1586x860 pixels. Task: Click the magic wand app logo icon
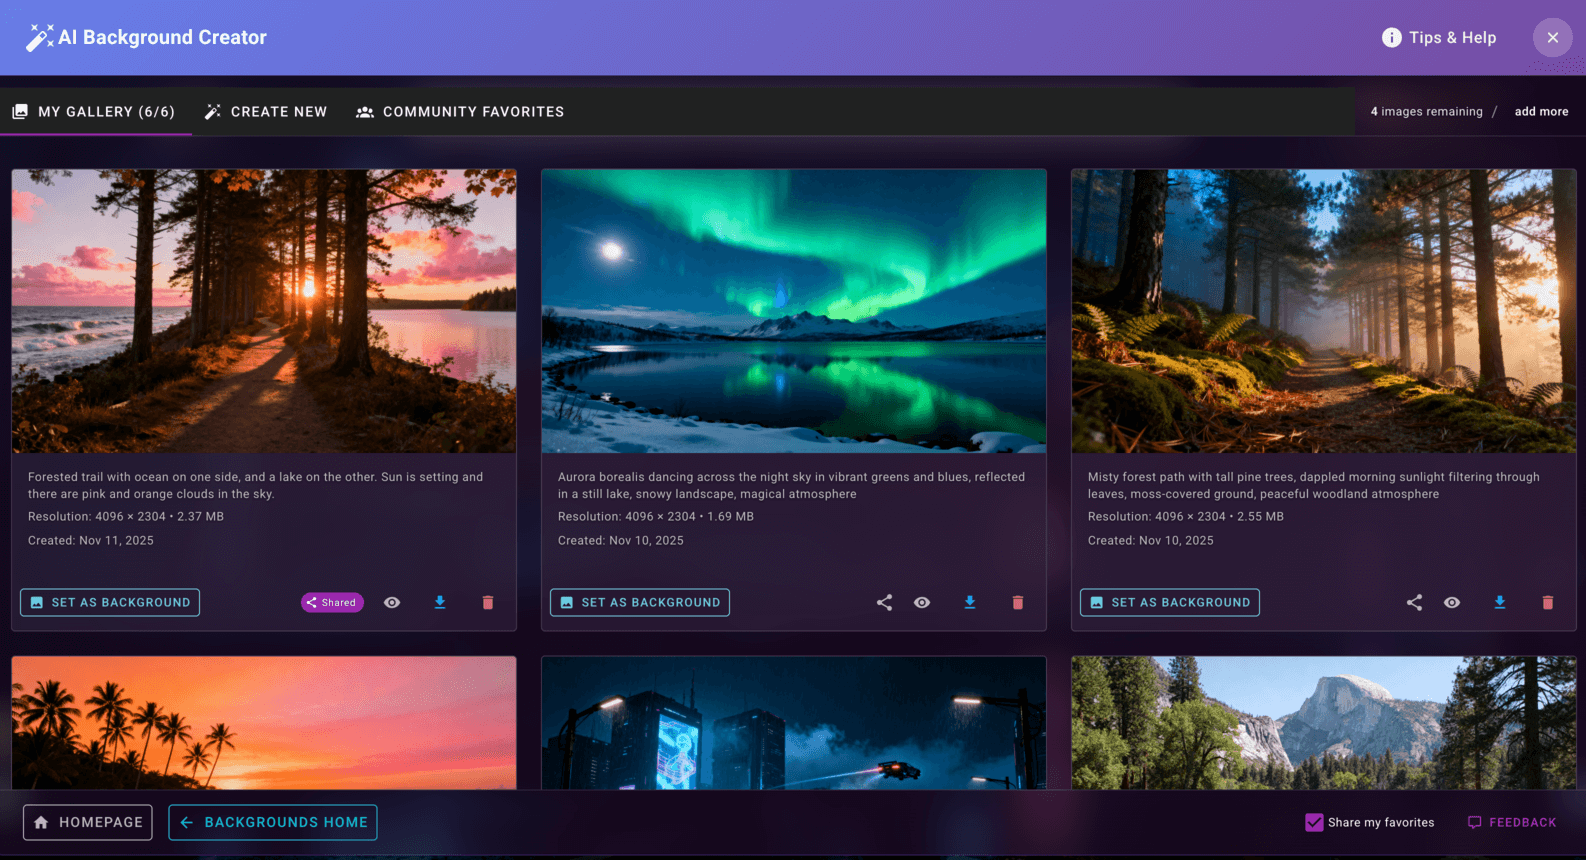click(39, 38)
